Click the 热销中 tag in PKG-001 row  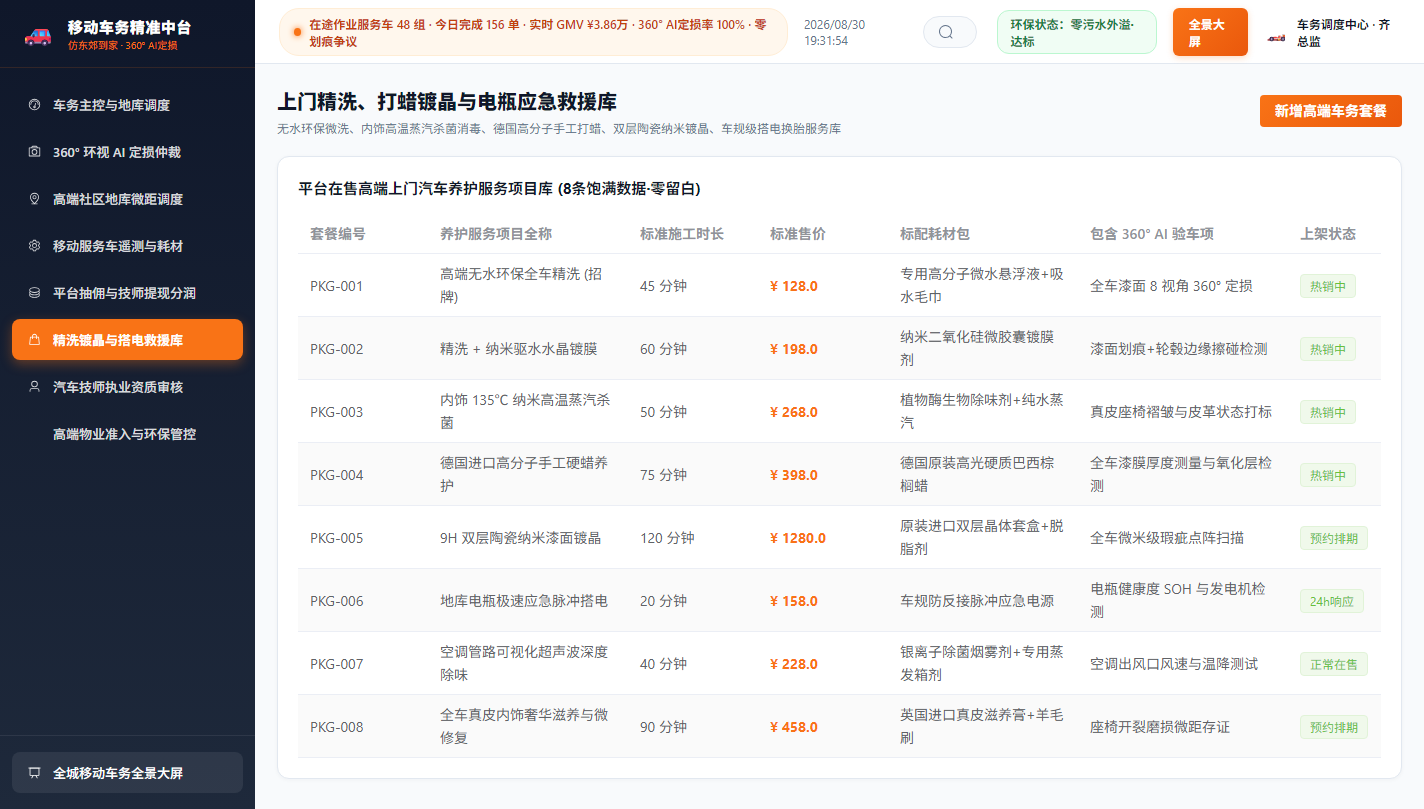[1328, 286]
